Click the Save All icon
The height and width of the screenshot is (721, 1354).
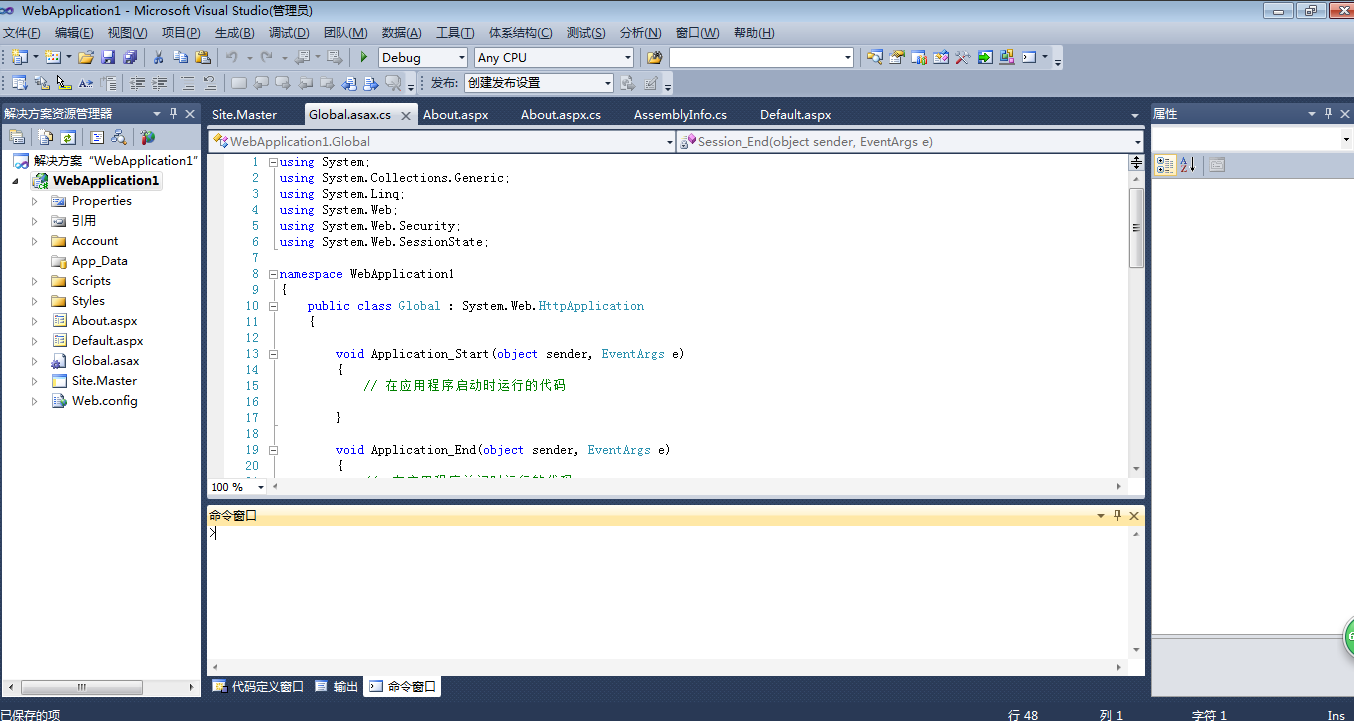130,57
